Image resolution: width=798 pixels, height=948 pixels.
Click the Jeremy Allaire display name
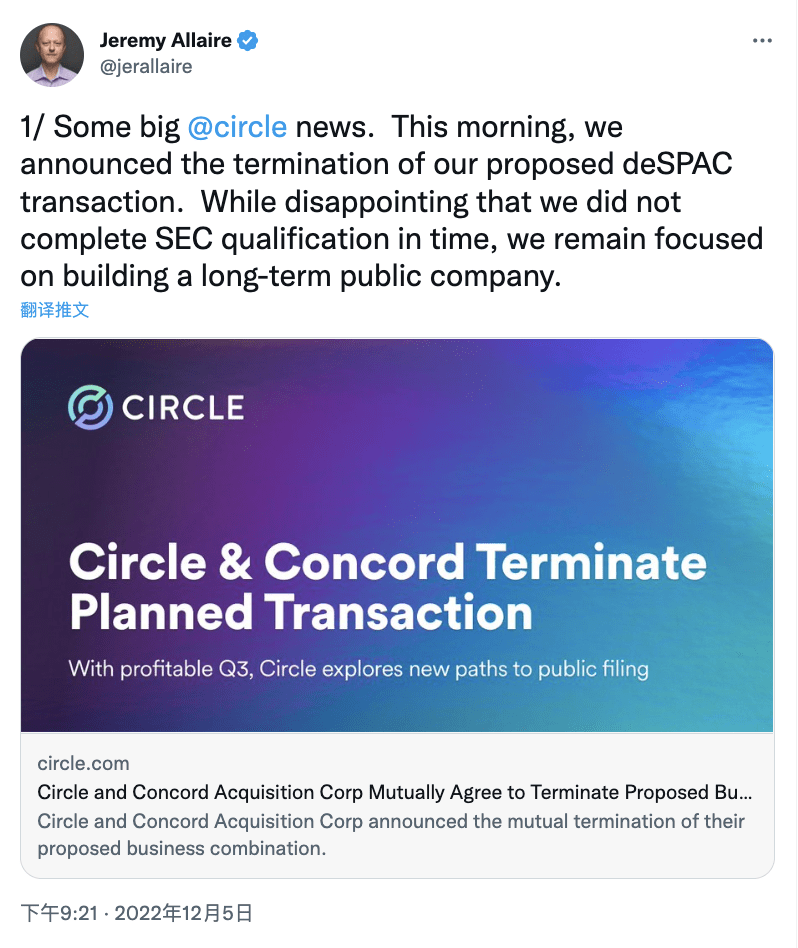point(166,41)
